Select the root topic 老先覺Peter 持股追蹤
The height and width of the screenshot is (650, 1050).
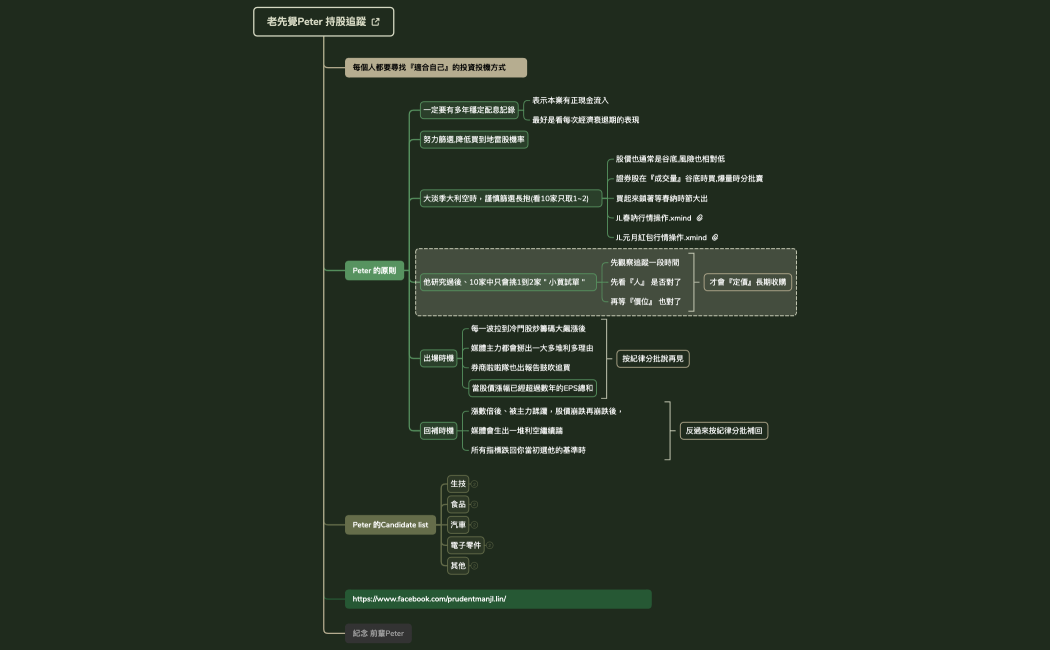pos(316,21)
